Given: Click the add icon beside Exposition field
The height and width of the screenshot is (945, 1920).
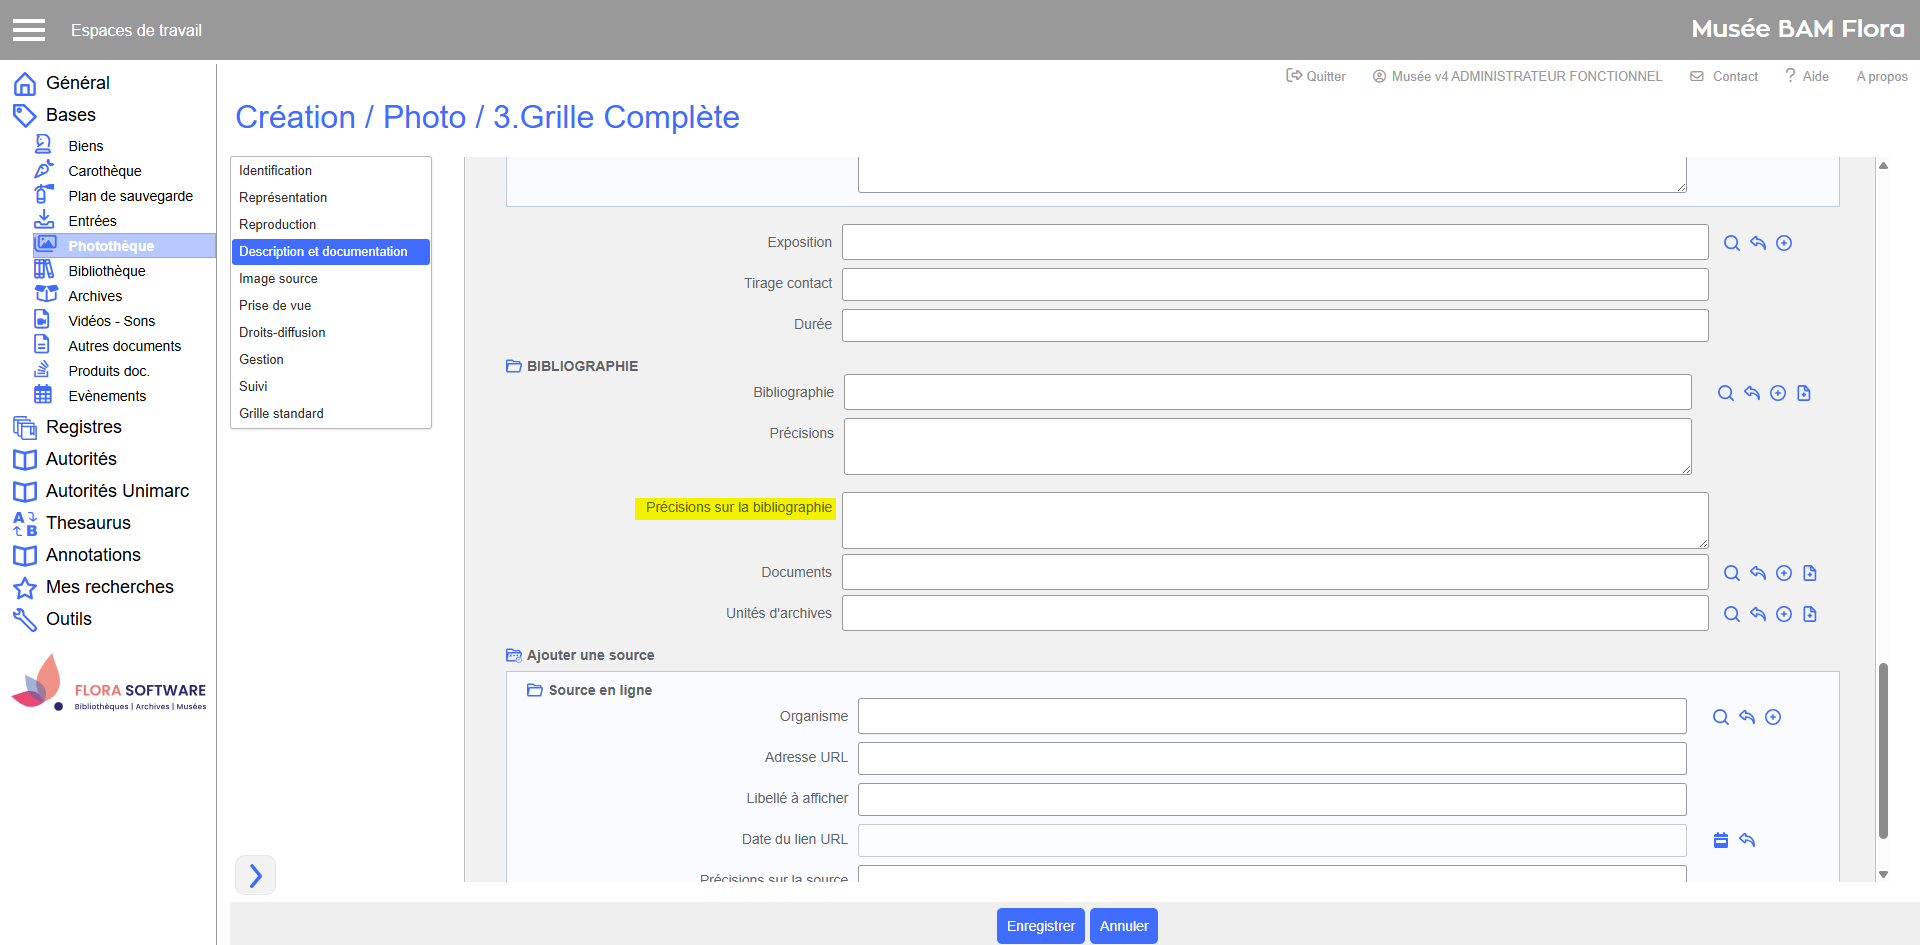Looking at the screenshot, I should pos(1783,243).
